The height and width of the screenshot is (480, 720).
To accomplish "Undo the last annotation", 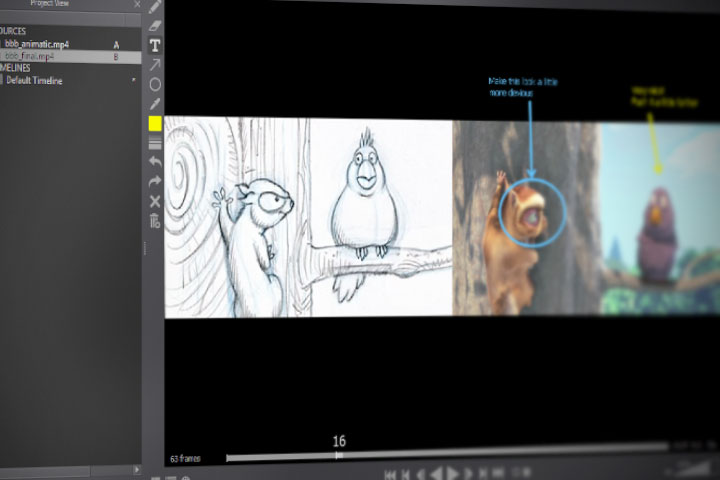I will [155, 162].
